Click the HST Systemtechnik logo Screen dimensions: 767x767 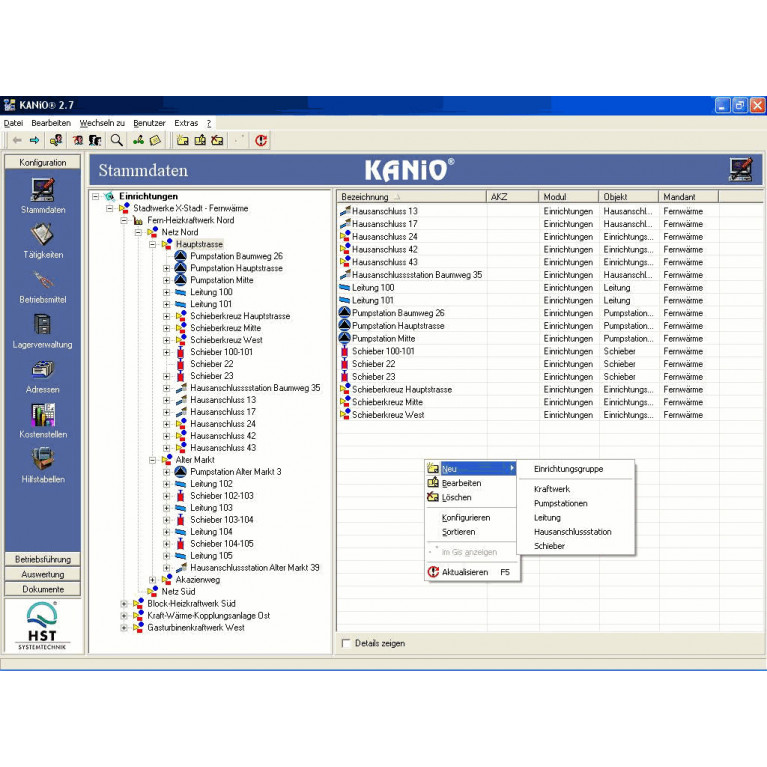click(43, 626)
